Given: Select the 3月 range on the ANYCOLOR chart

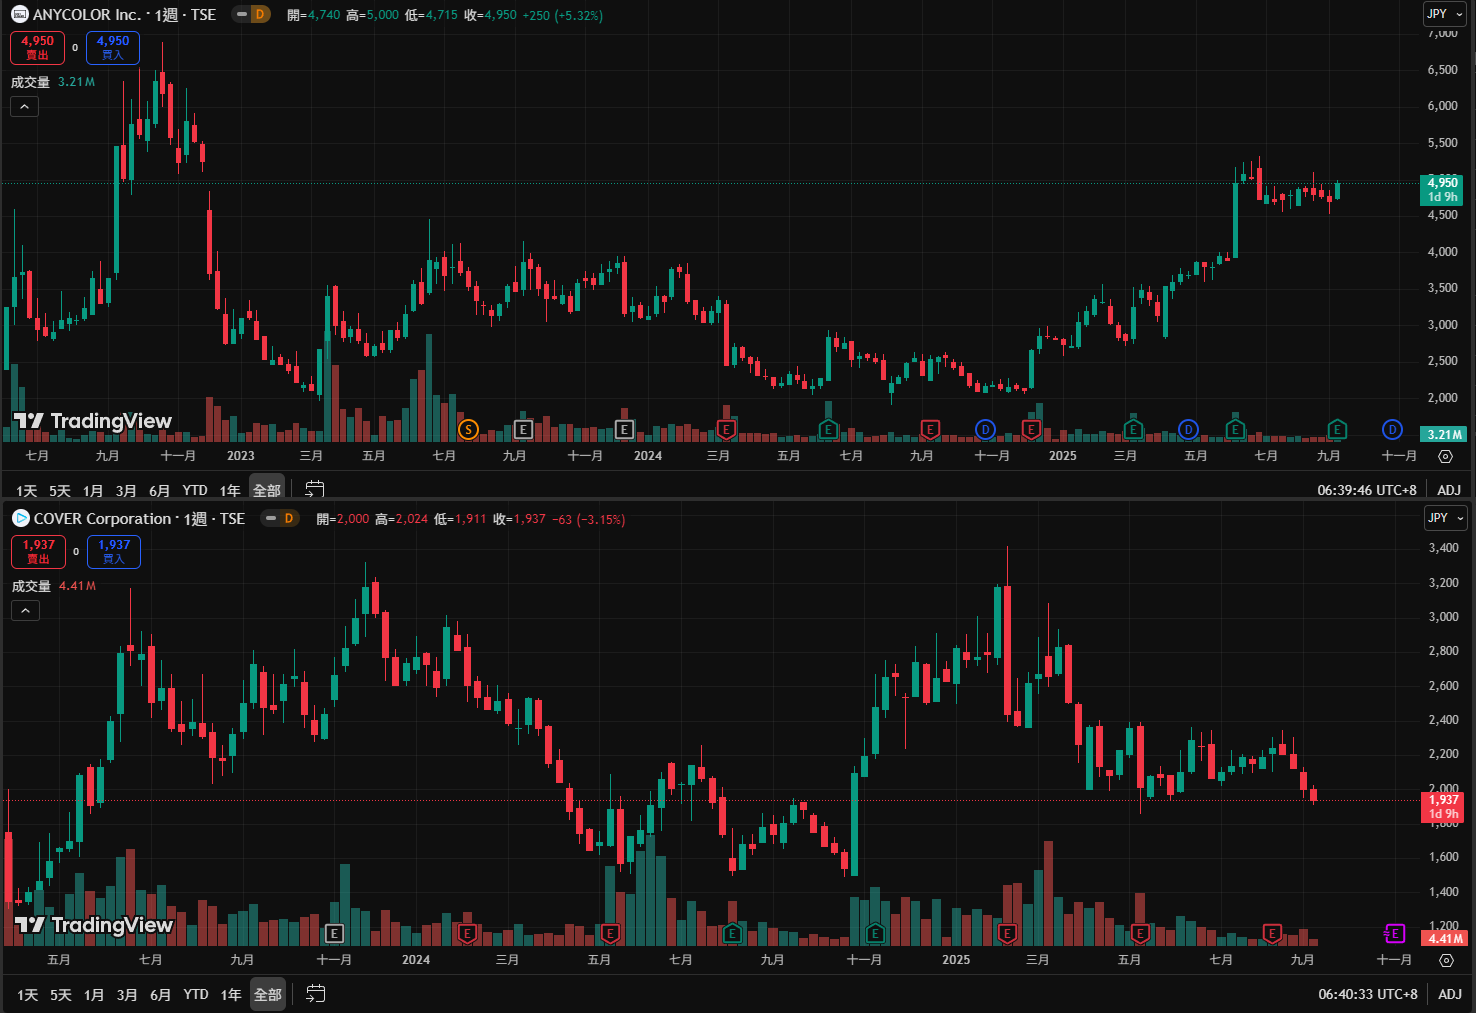Looking at the screenshot, I should 126,490.
